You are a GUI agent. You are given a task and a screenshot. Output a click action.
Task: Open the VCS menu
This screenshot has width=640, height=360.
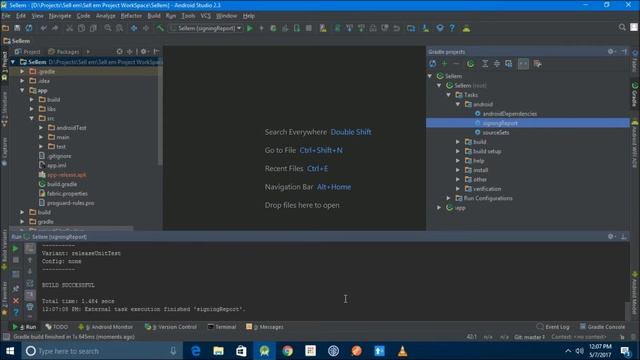(x=205, y=16)
